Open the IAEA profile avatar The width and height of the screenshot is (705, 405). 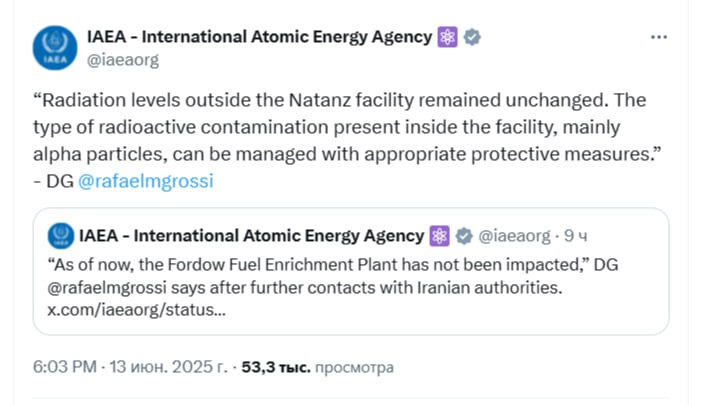[55, 48]
